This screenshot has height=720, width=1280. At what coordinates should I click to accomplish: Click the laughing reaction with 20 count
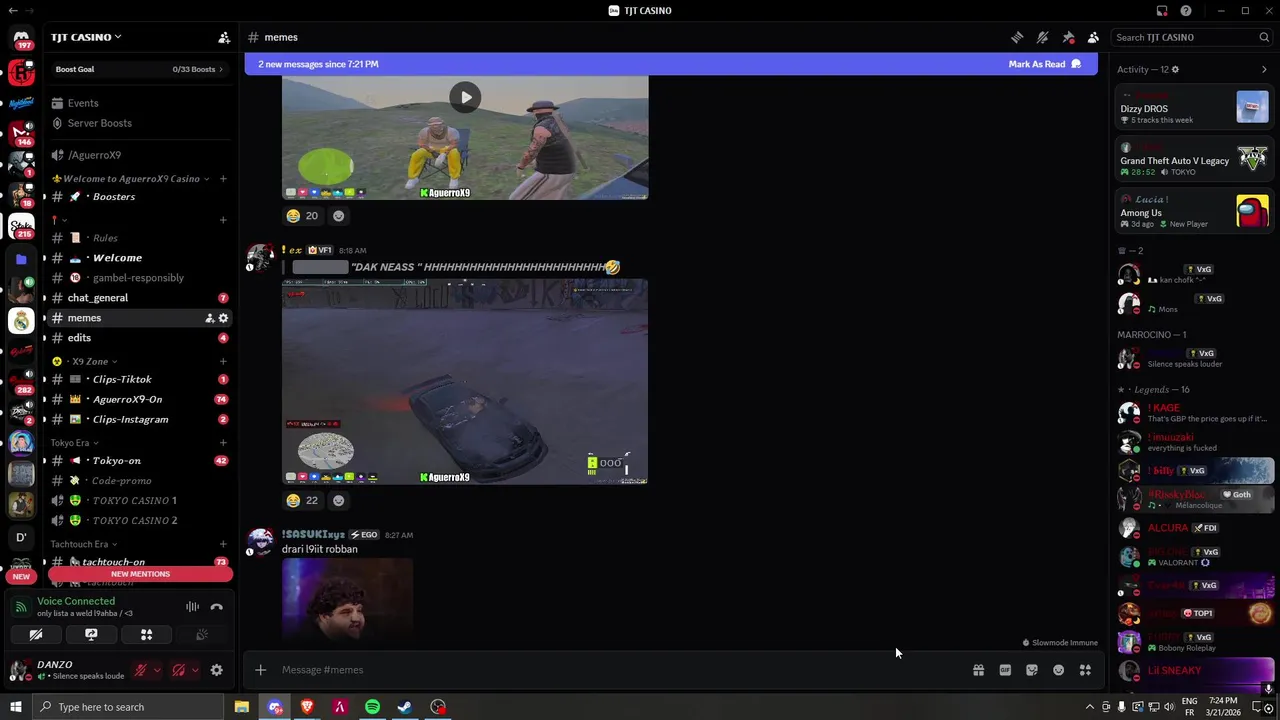302,216
